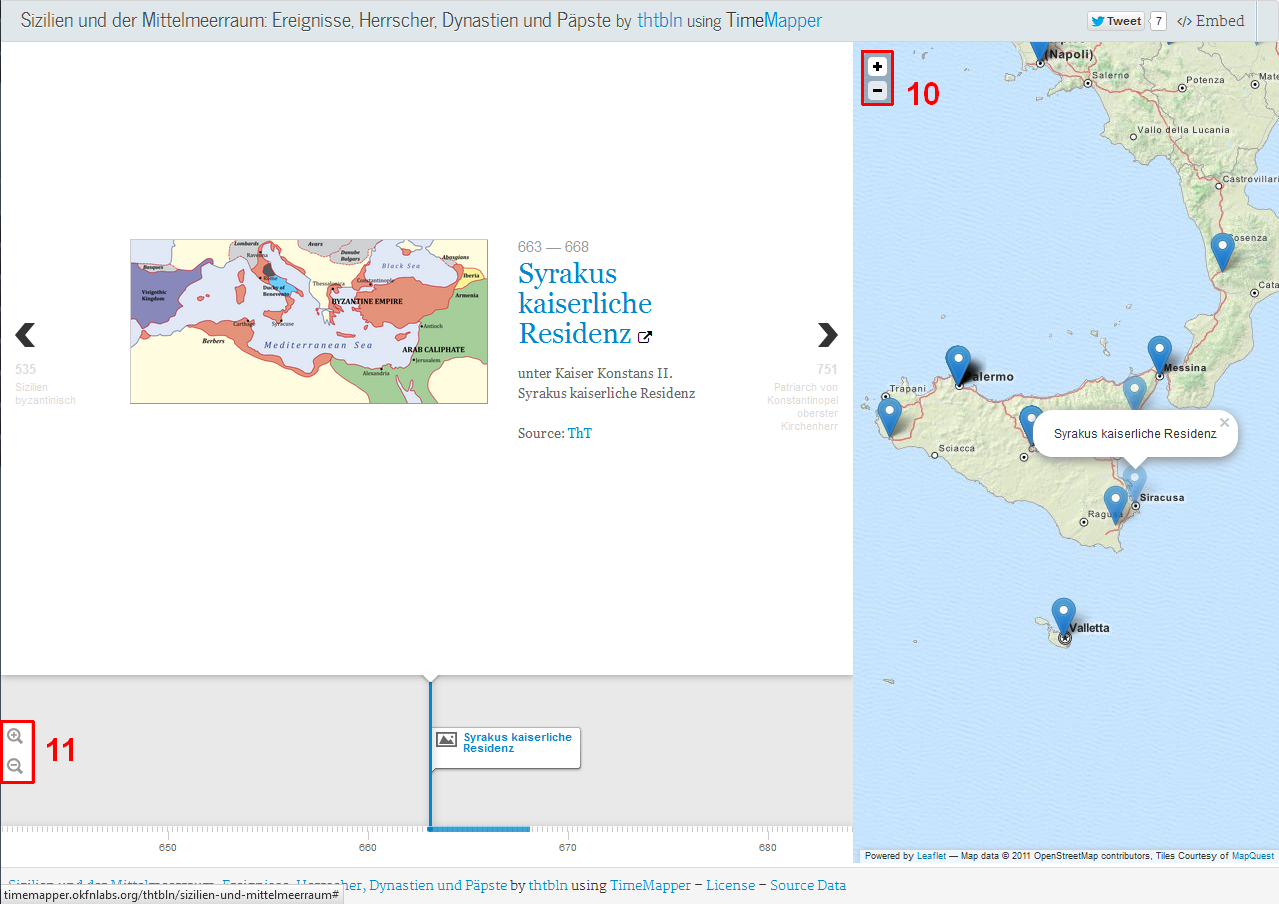The height and width of the screenshot is (904, 1279).
Task: Go to the previous slide arrow
Action: pyautogui.click(x=25, y=334)
